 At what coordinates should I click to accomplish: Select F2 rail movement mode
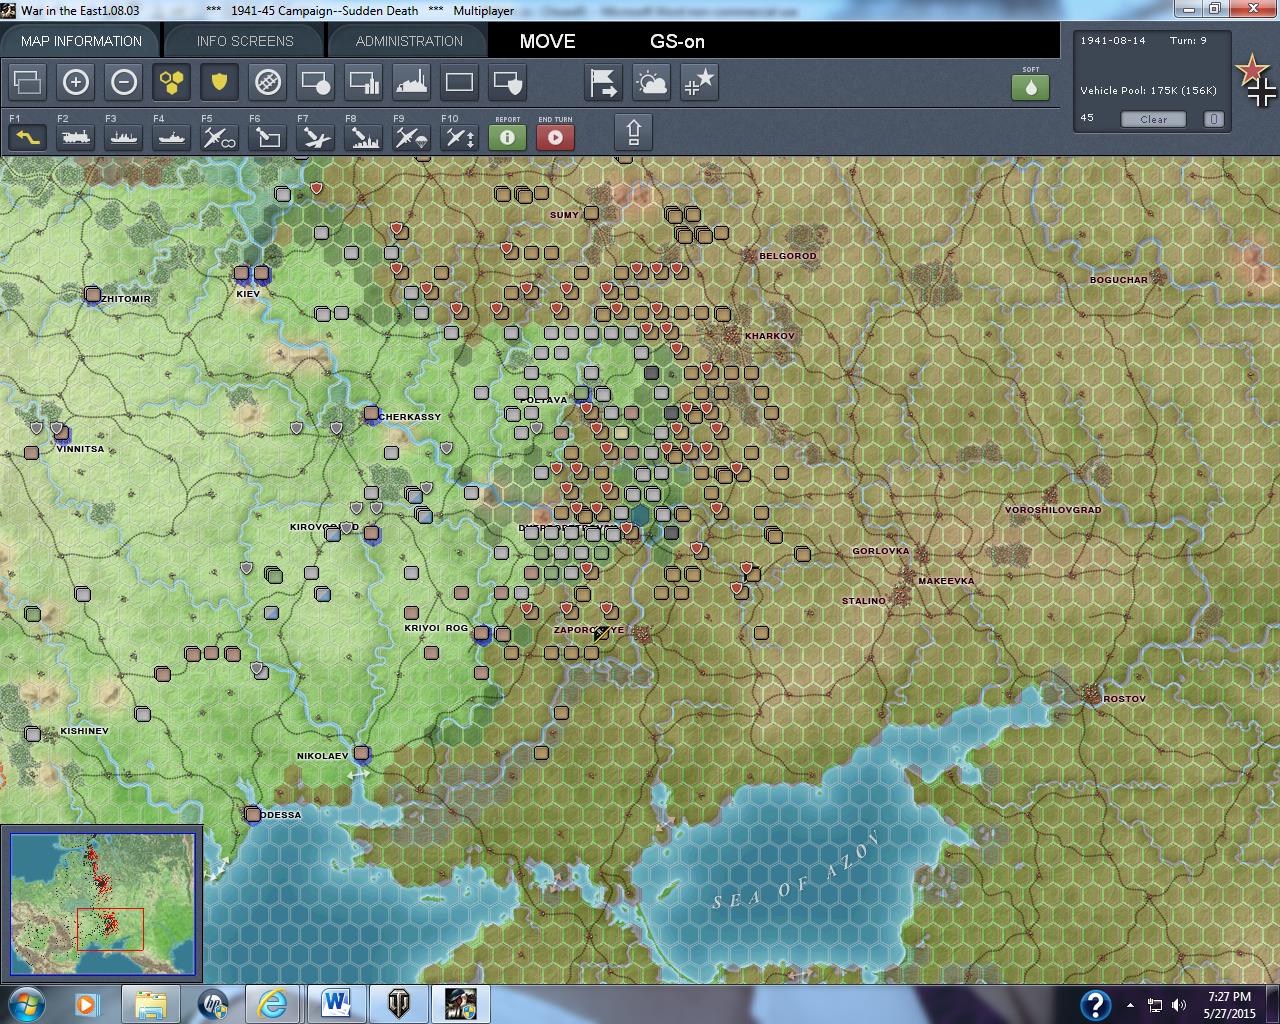pos(76,137)
